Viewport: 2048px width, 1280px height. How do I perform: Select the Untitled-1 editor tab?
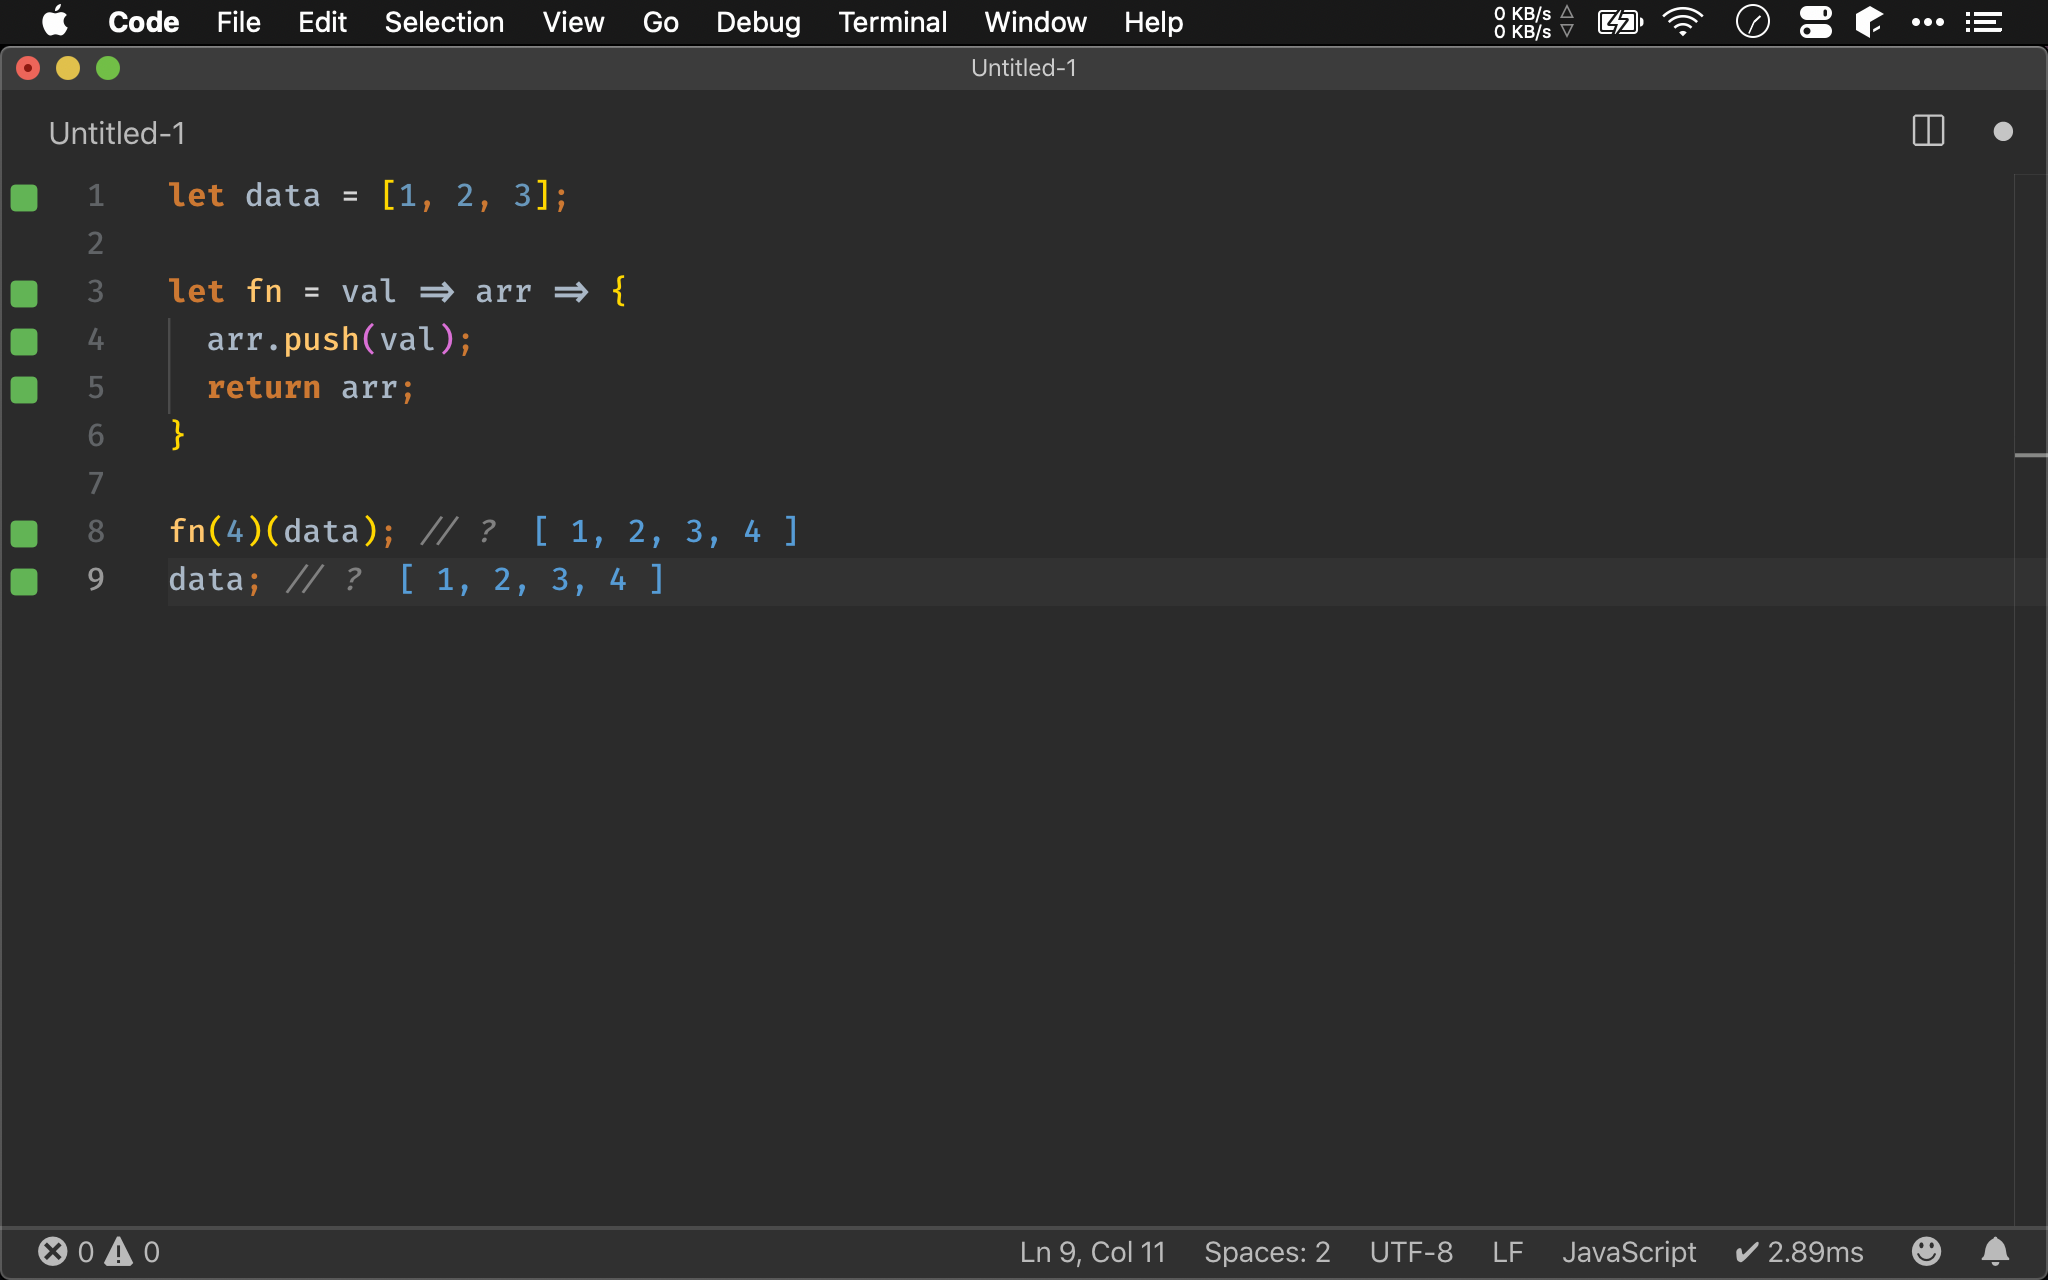117,133
